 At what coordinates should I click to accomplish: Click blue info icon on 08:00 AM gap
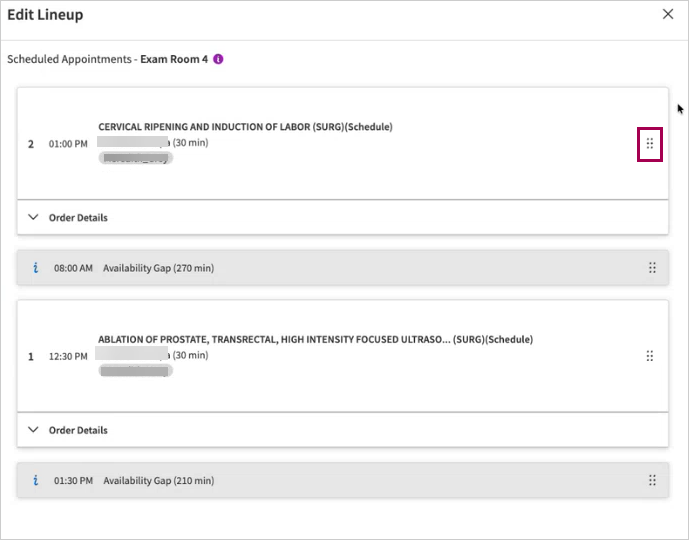(36, 268)
